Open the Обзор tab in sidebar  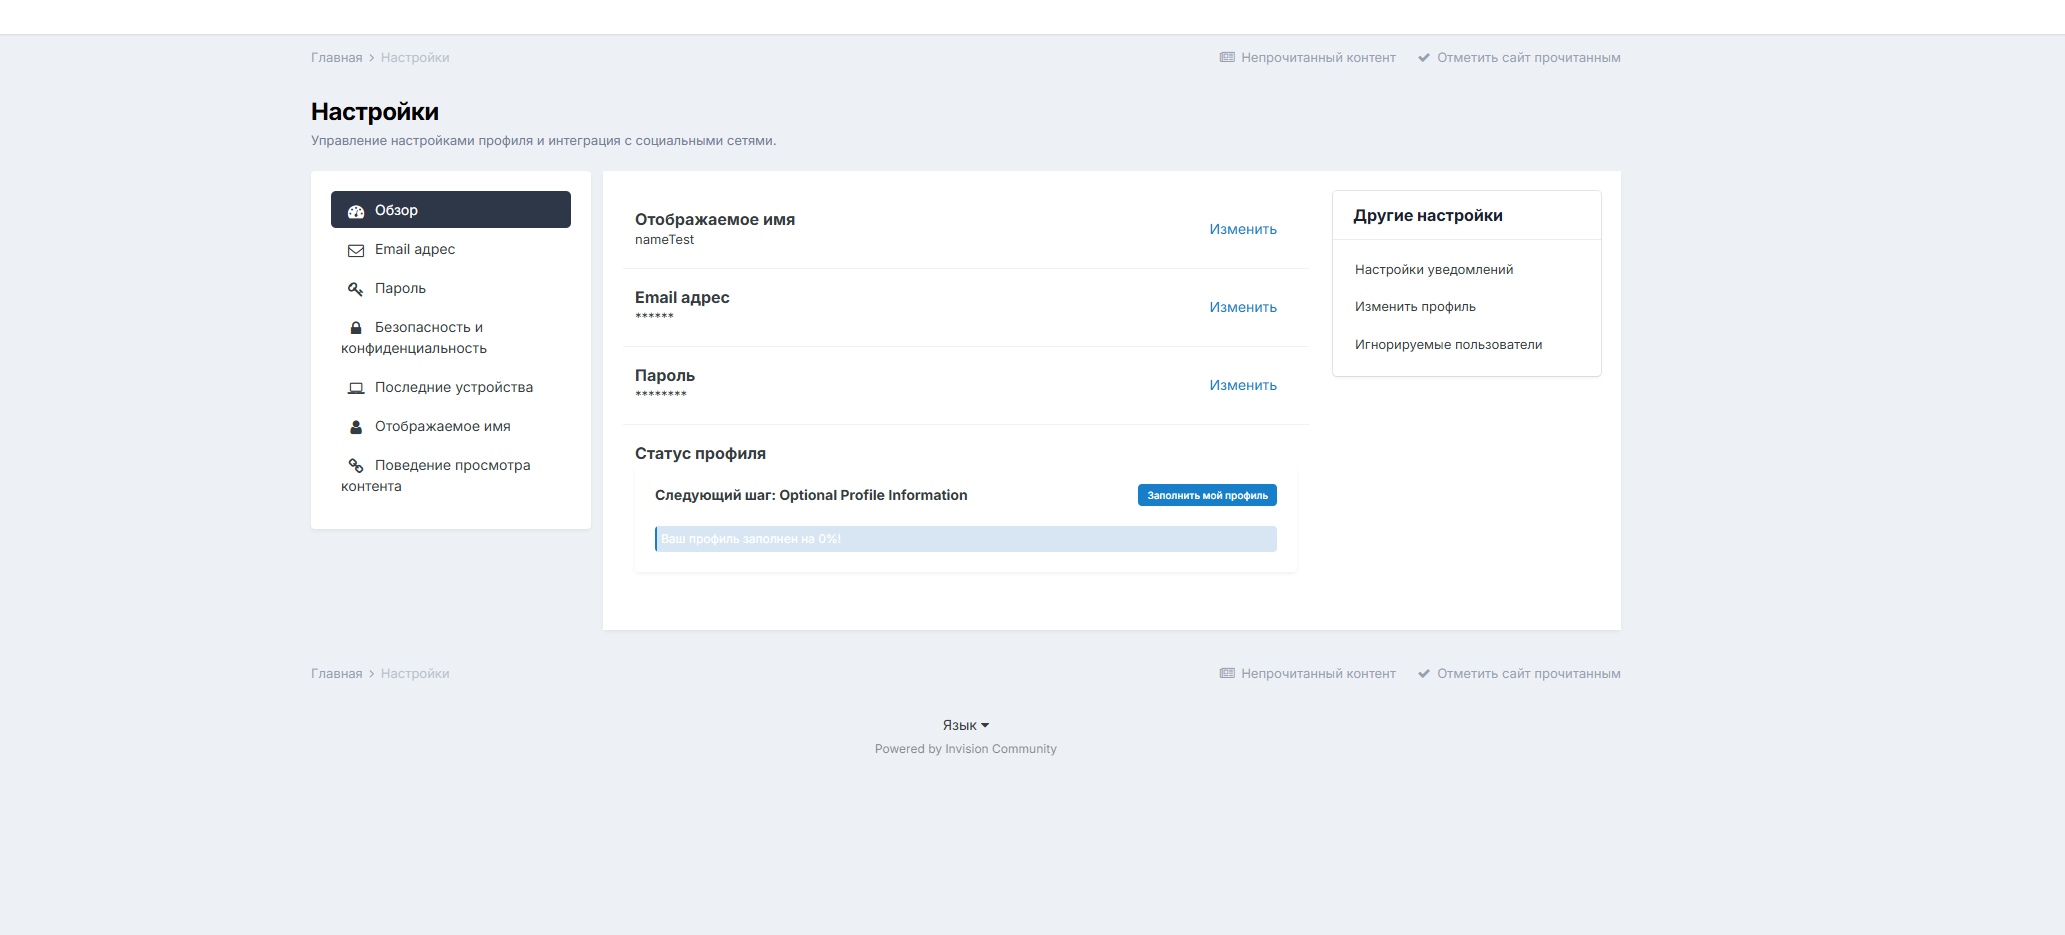(x=451, y=210)
